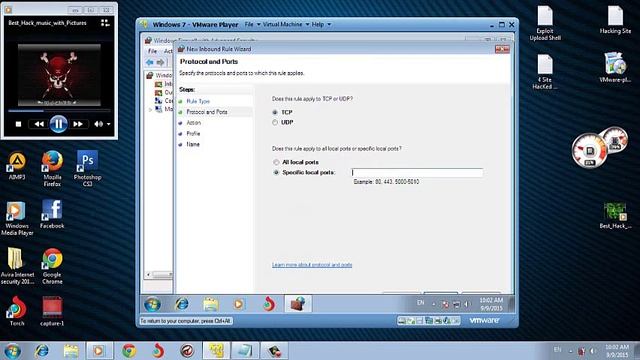Viewport: 640px width, 360px height.
Task: Select Specific local ports option
Action: tap(276, 173)
